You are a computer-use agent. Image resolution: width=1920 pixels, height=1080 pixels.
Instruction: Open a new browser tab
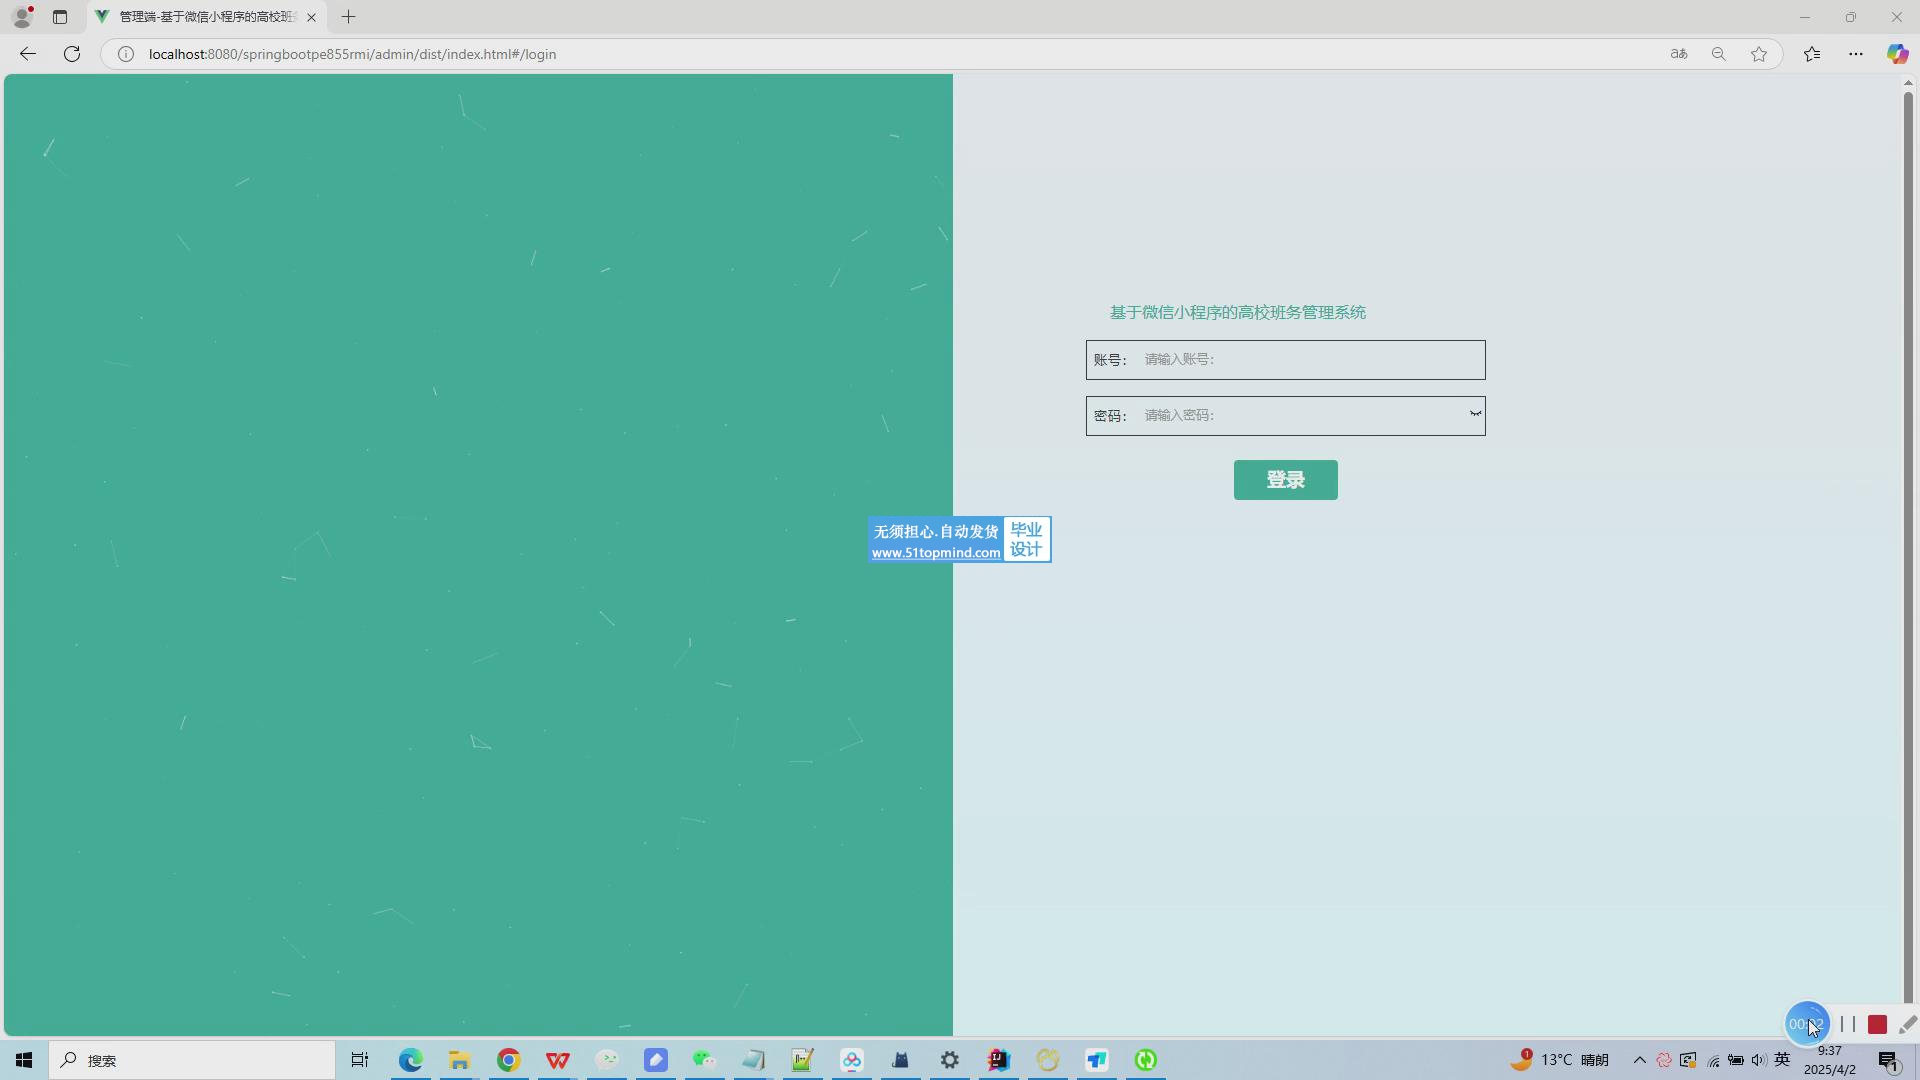pos(348,17)
